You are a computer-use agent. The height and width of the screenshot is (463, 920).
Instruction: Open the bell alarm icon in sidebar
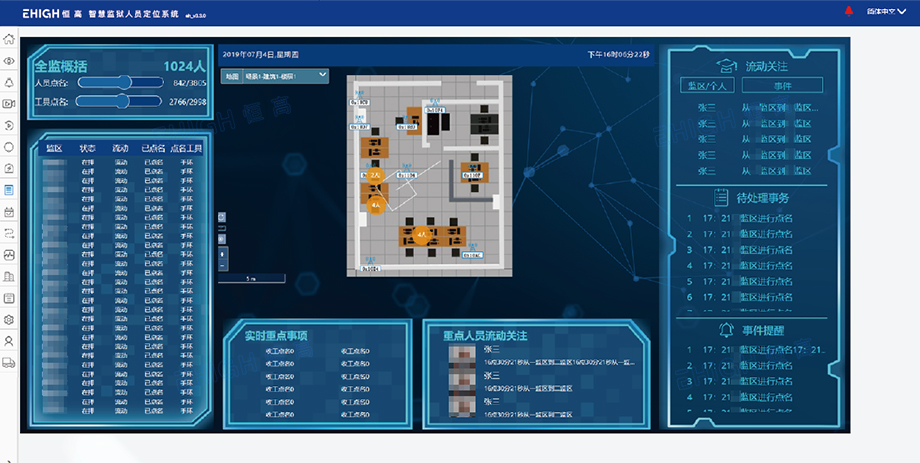click(x=9, y=83)
